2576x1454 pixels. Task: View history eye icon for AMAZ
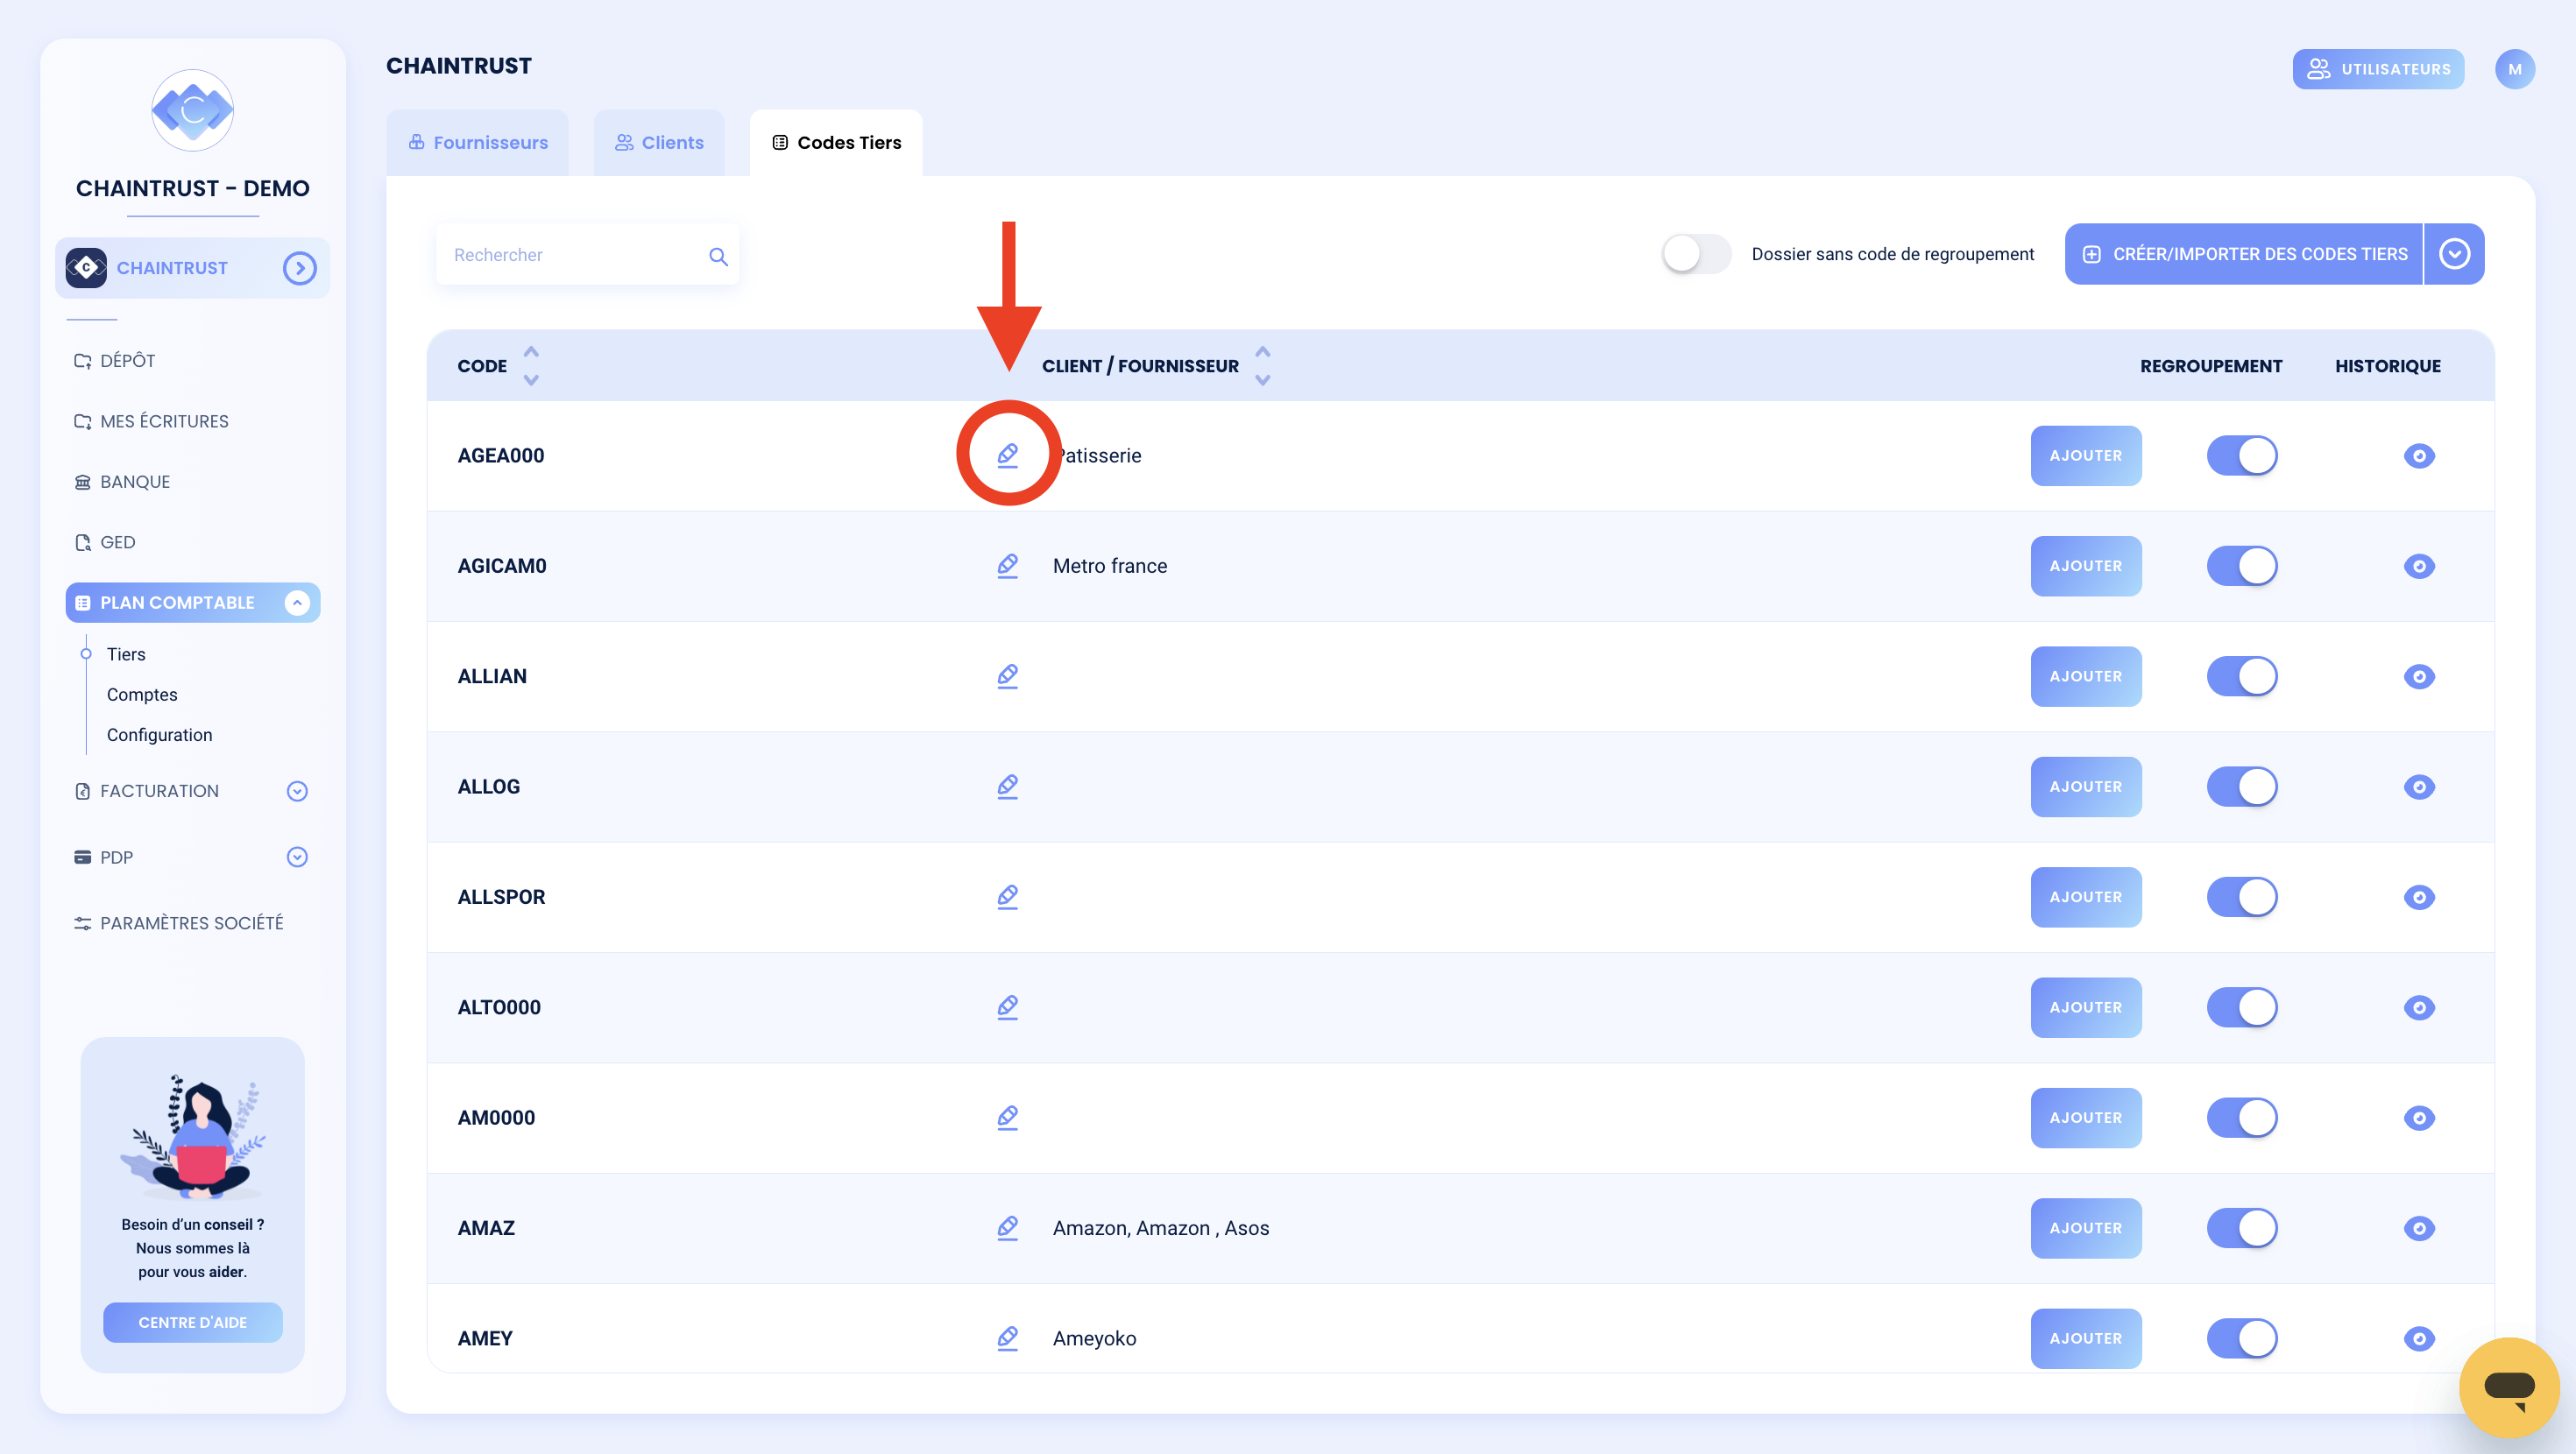pos(2418,1228)
